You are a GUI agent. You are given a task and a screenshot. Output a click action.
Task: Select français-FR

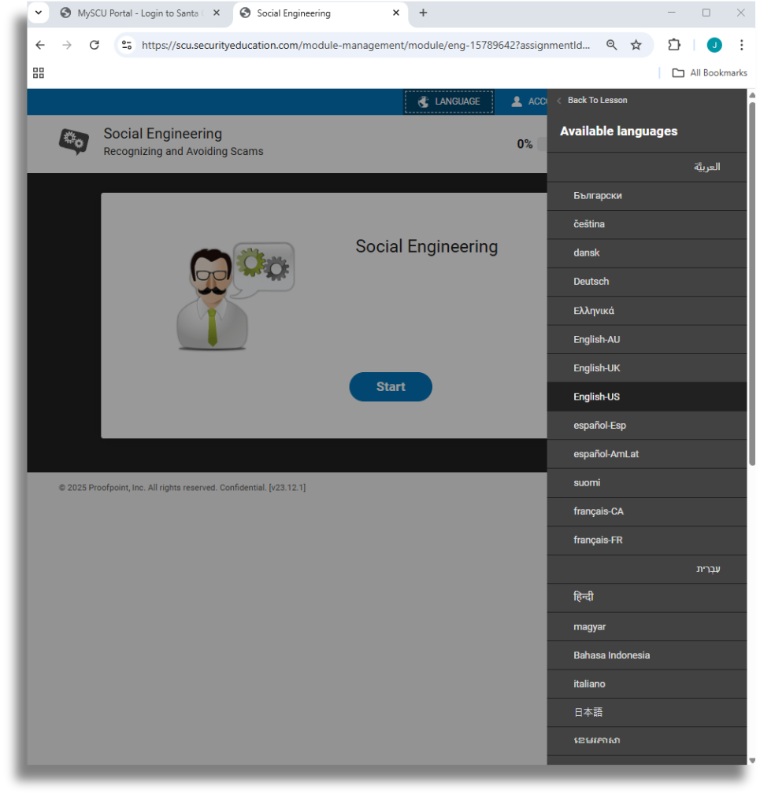click(647, 540)
